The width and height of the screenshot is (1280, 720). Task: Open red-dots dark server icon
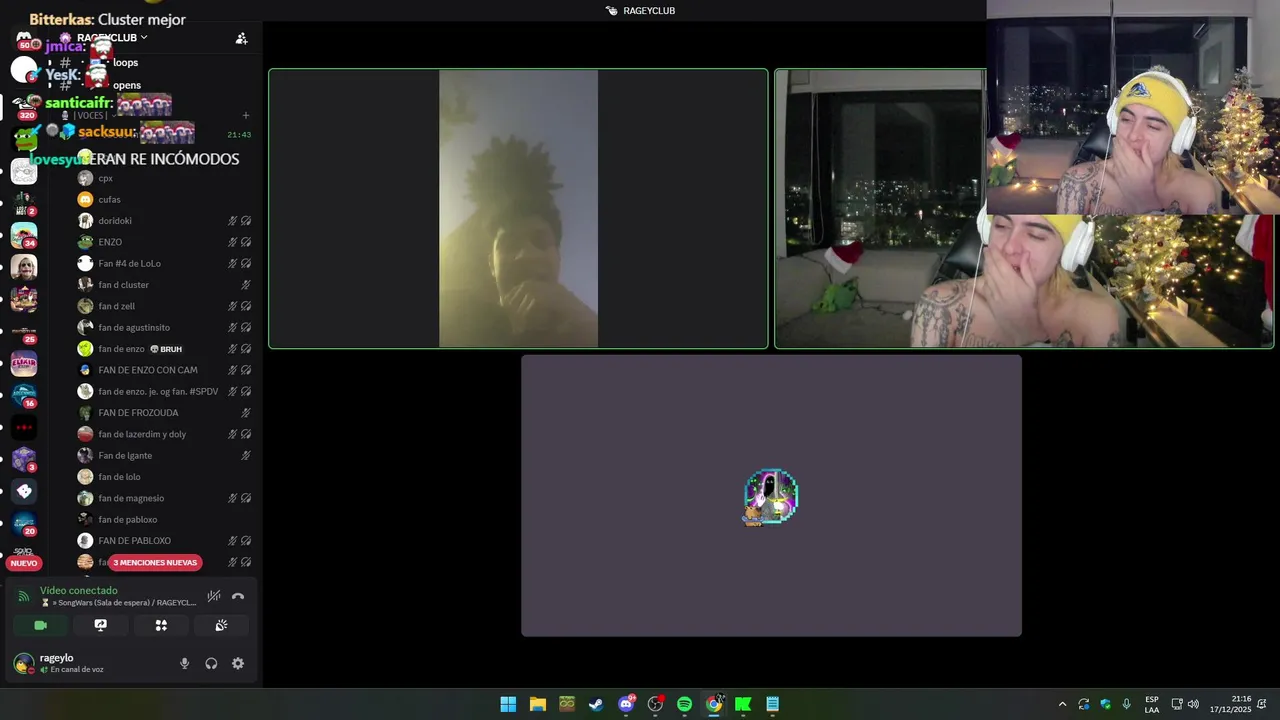tap(24, 428)
